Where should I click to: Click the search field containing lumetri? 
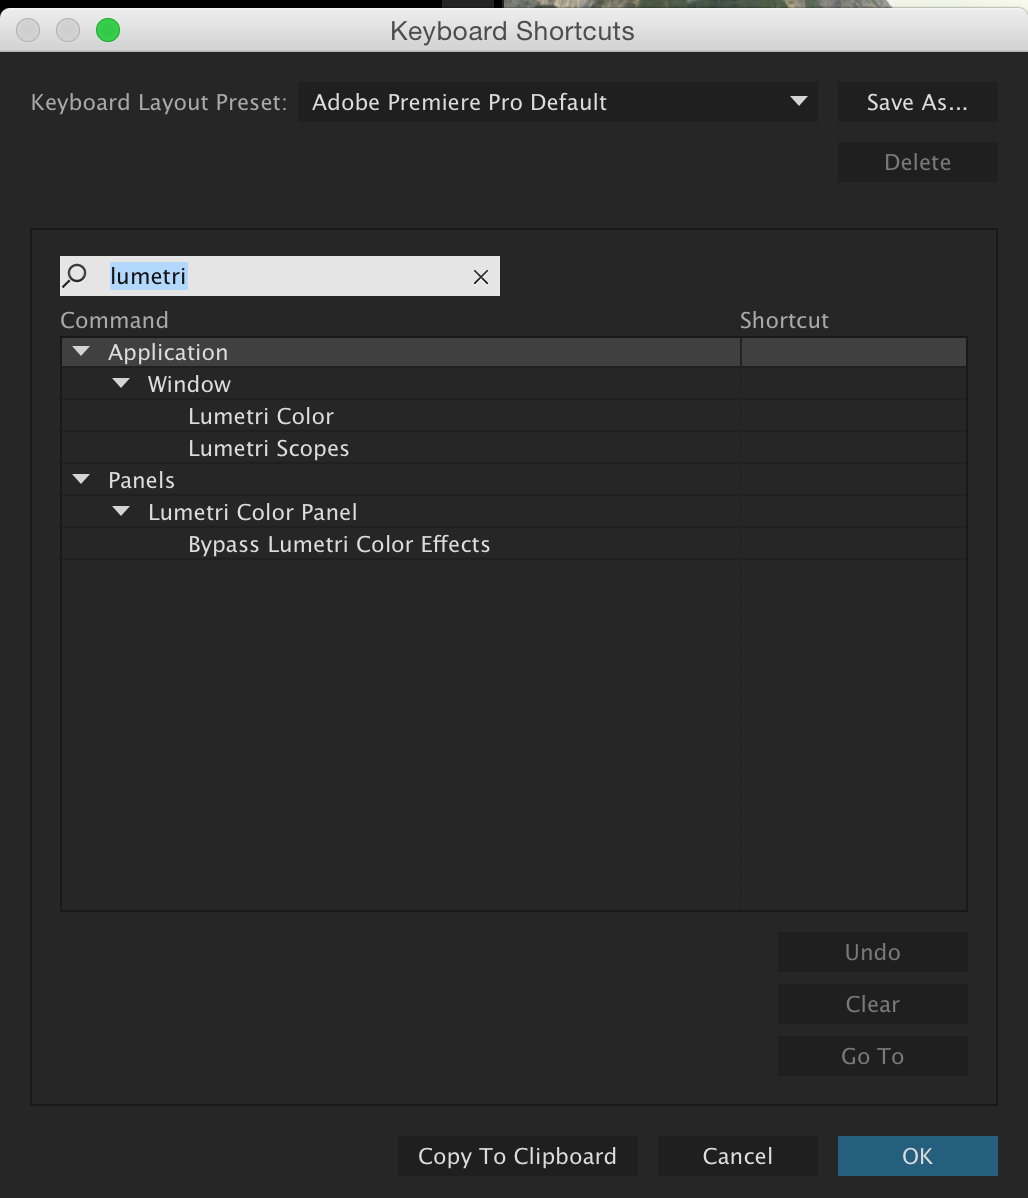[280, 276]
